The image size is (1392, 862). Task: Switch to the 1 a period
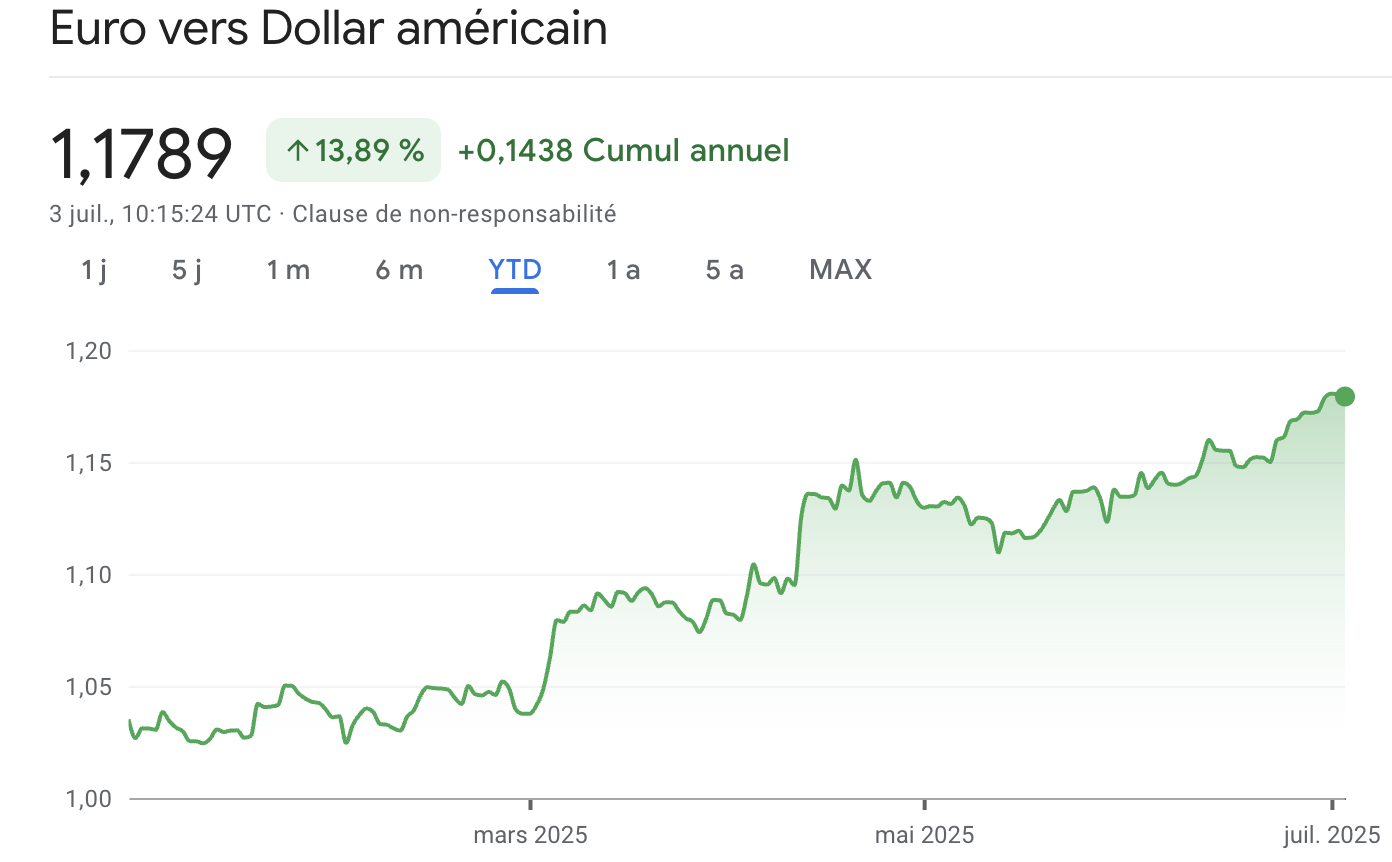pos(623,270)
